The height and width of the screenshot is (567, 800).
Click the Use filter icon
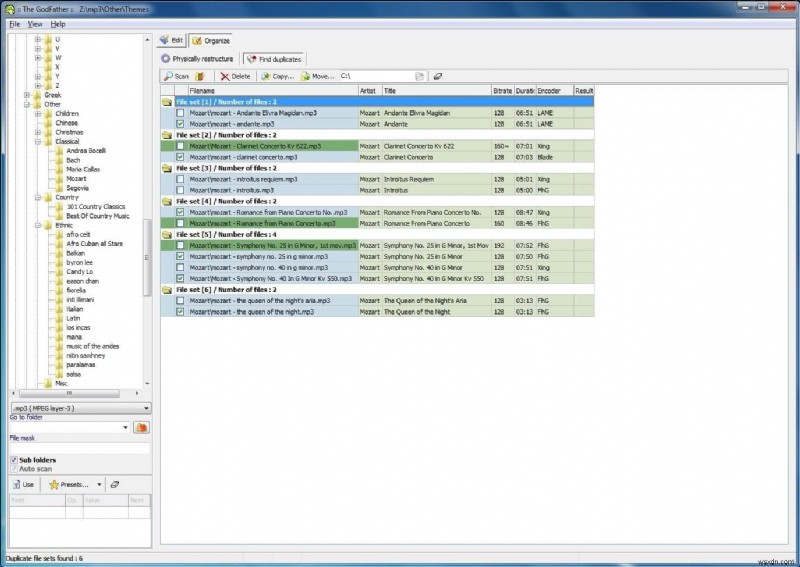click(x=17, y=485)
